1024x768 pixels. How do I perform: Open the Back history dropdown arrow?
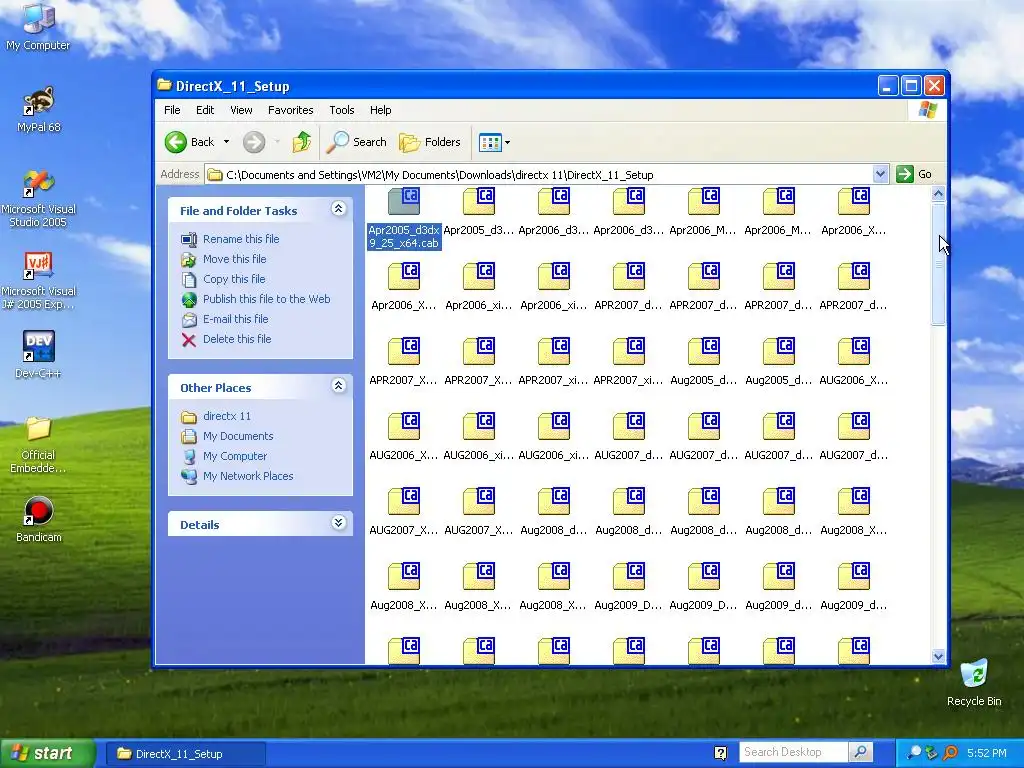226,142
